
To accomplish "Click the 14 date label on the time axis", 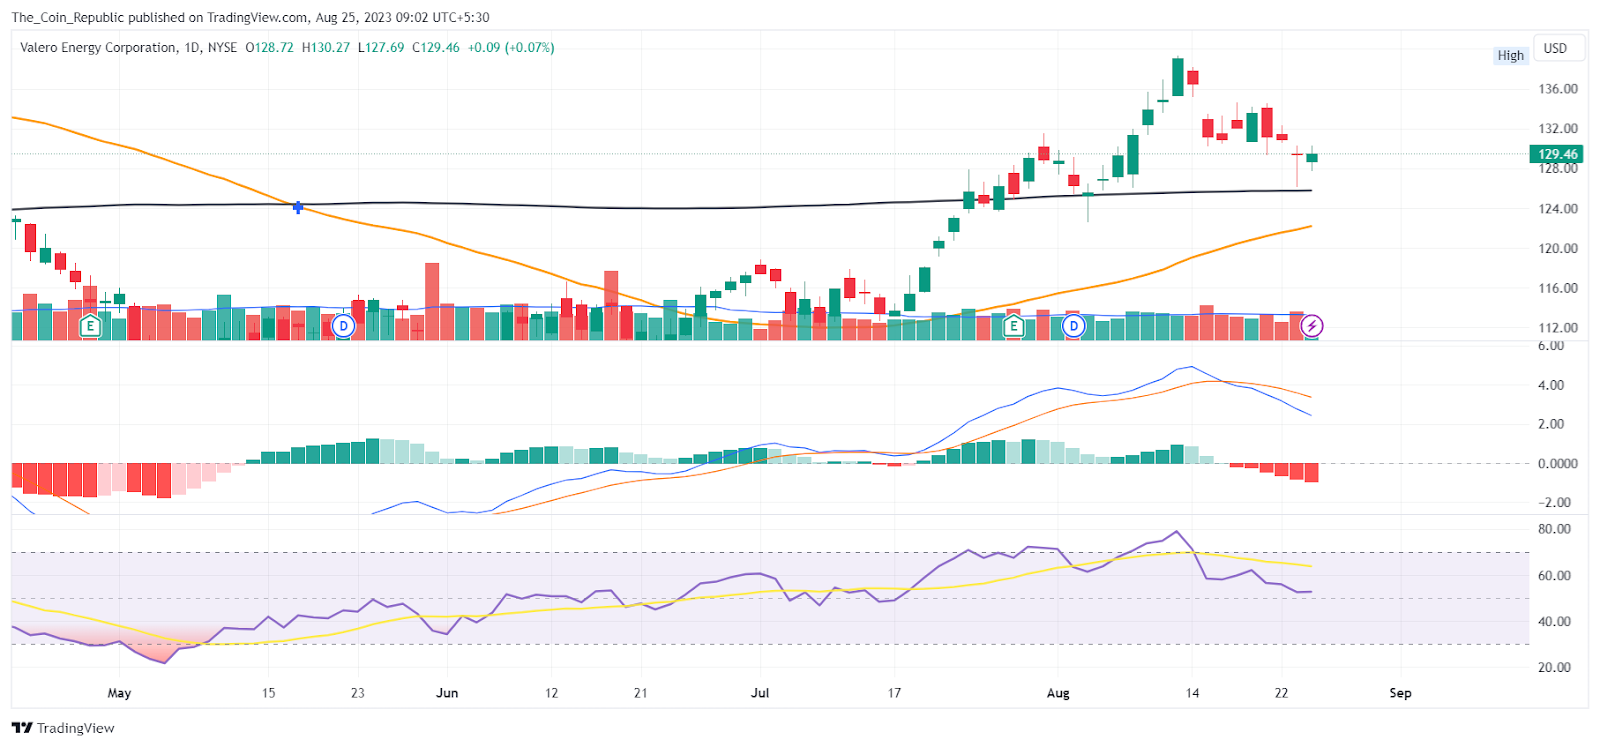I will (x=1192, y=693).
